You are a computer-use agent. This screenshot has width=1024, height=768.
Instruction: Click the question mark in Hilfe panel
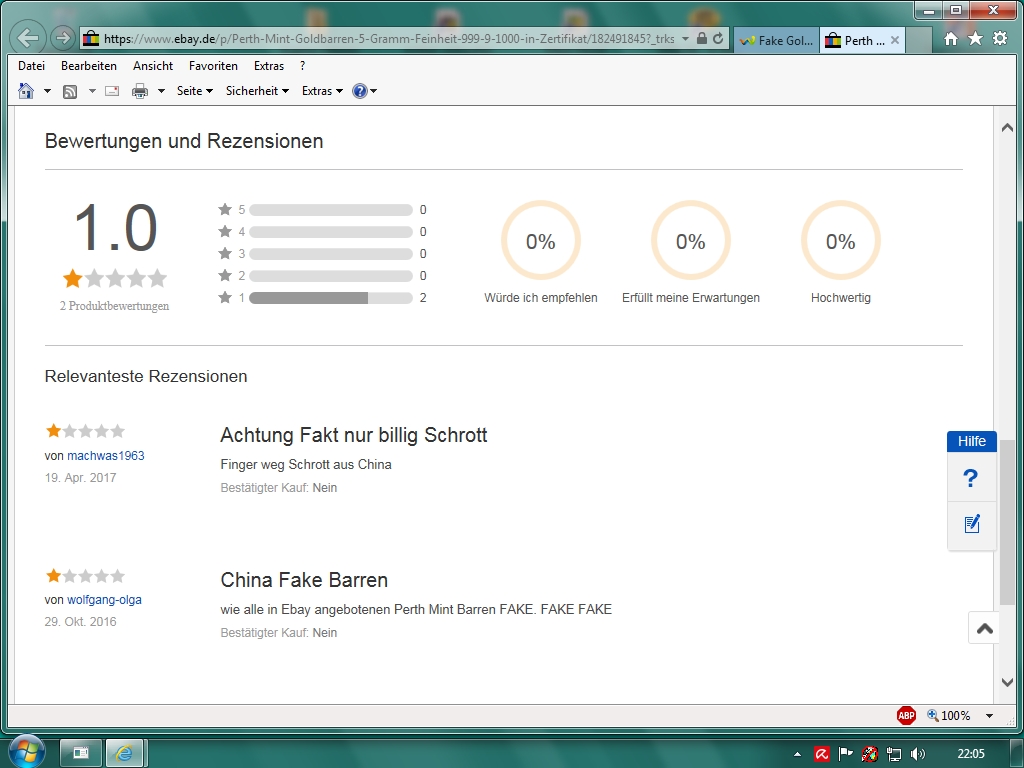pyautogui.click(x=971, y=479)
